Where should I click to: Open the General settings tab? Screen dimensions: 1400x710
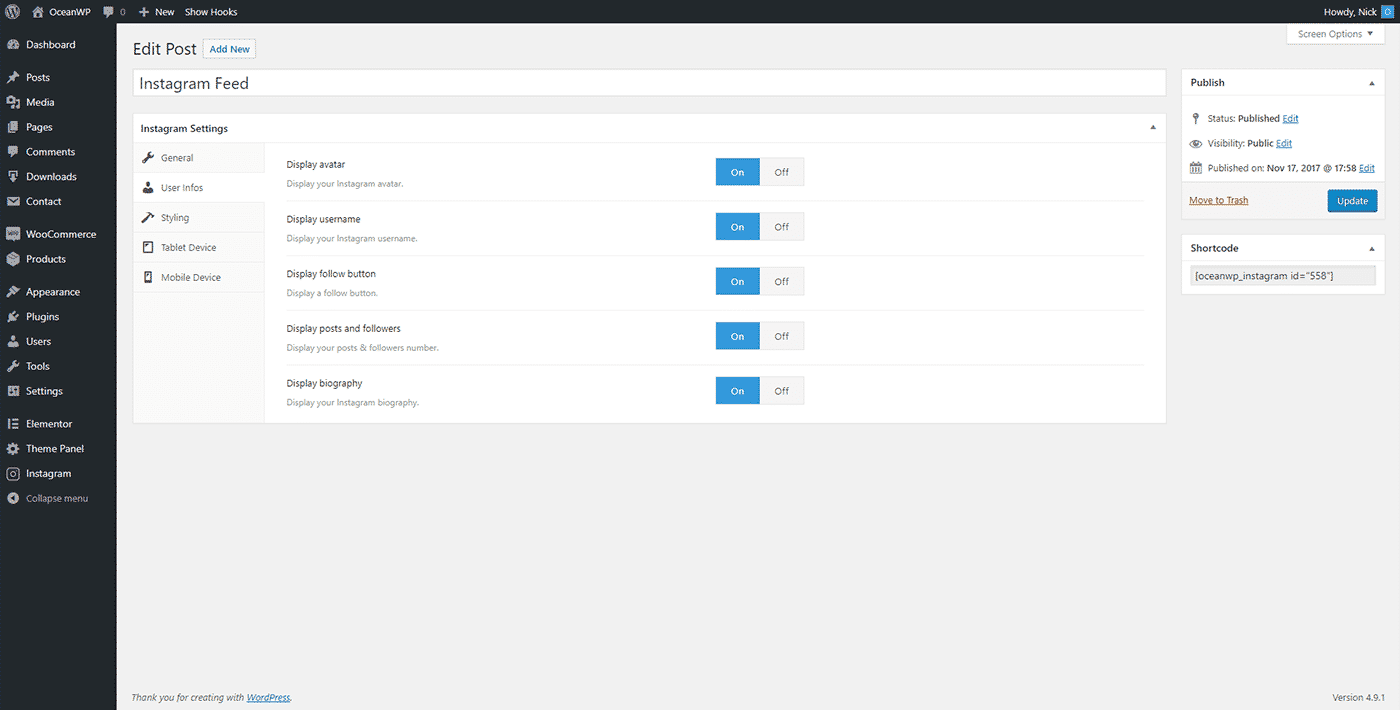[199, 158]
